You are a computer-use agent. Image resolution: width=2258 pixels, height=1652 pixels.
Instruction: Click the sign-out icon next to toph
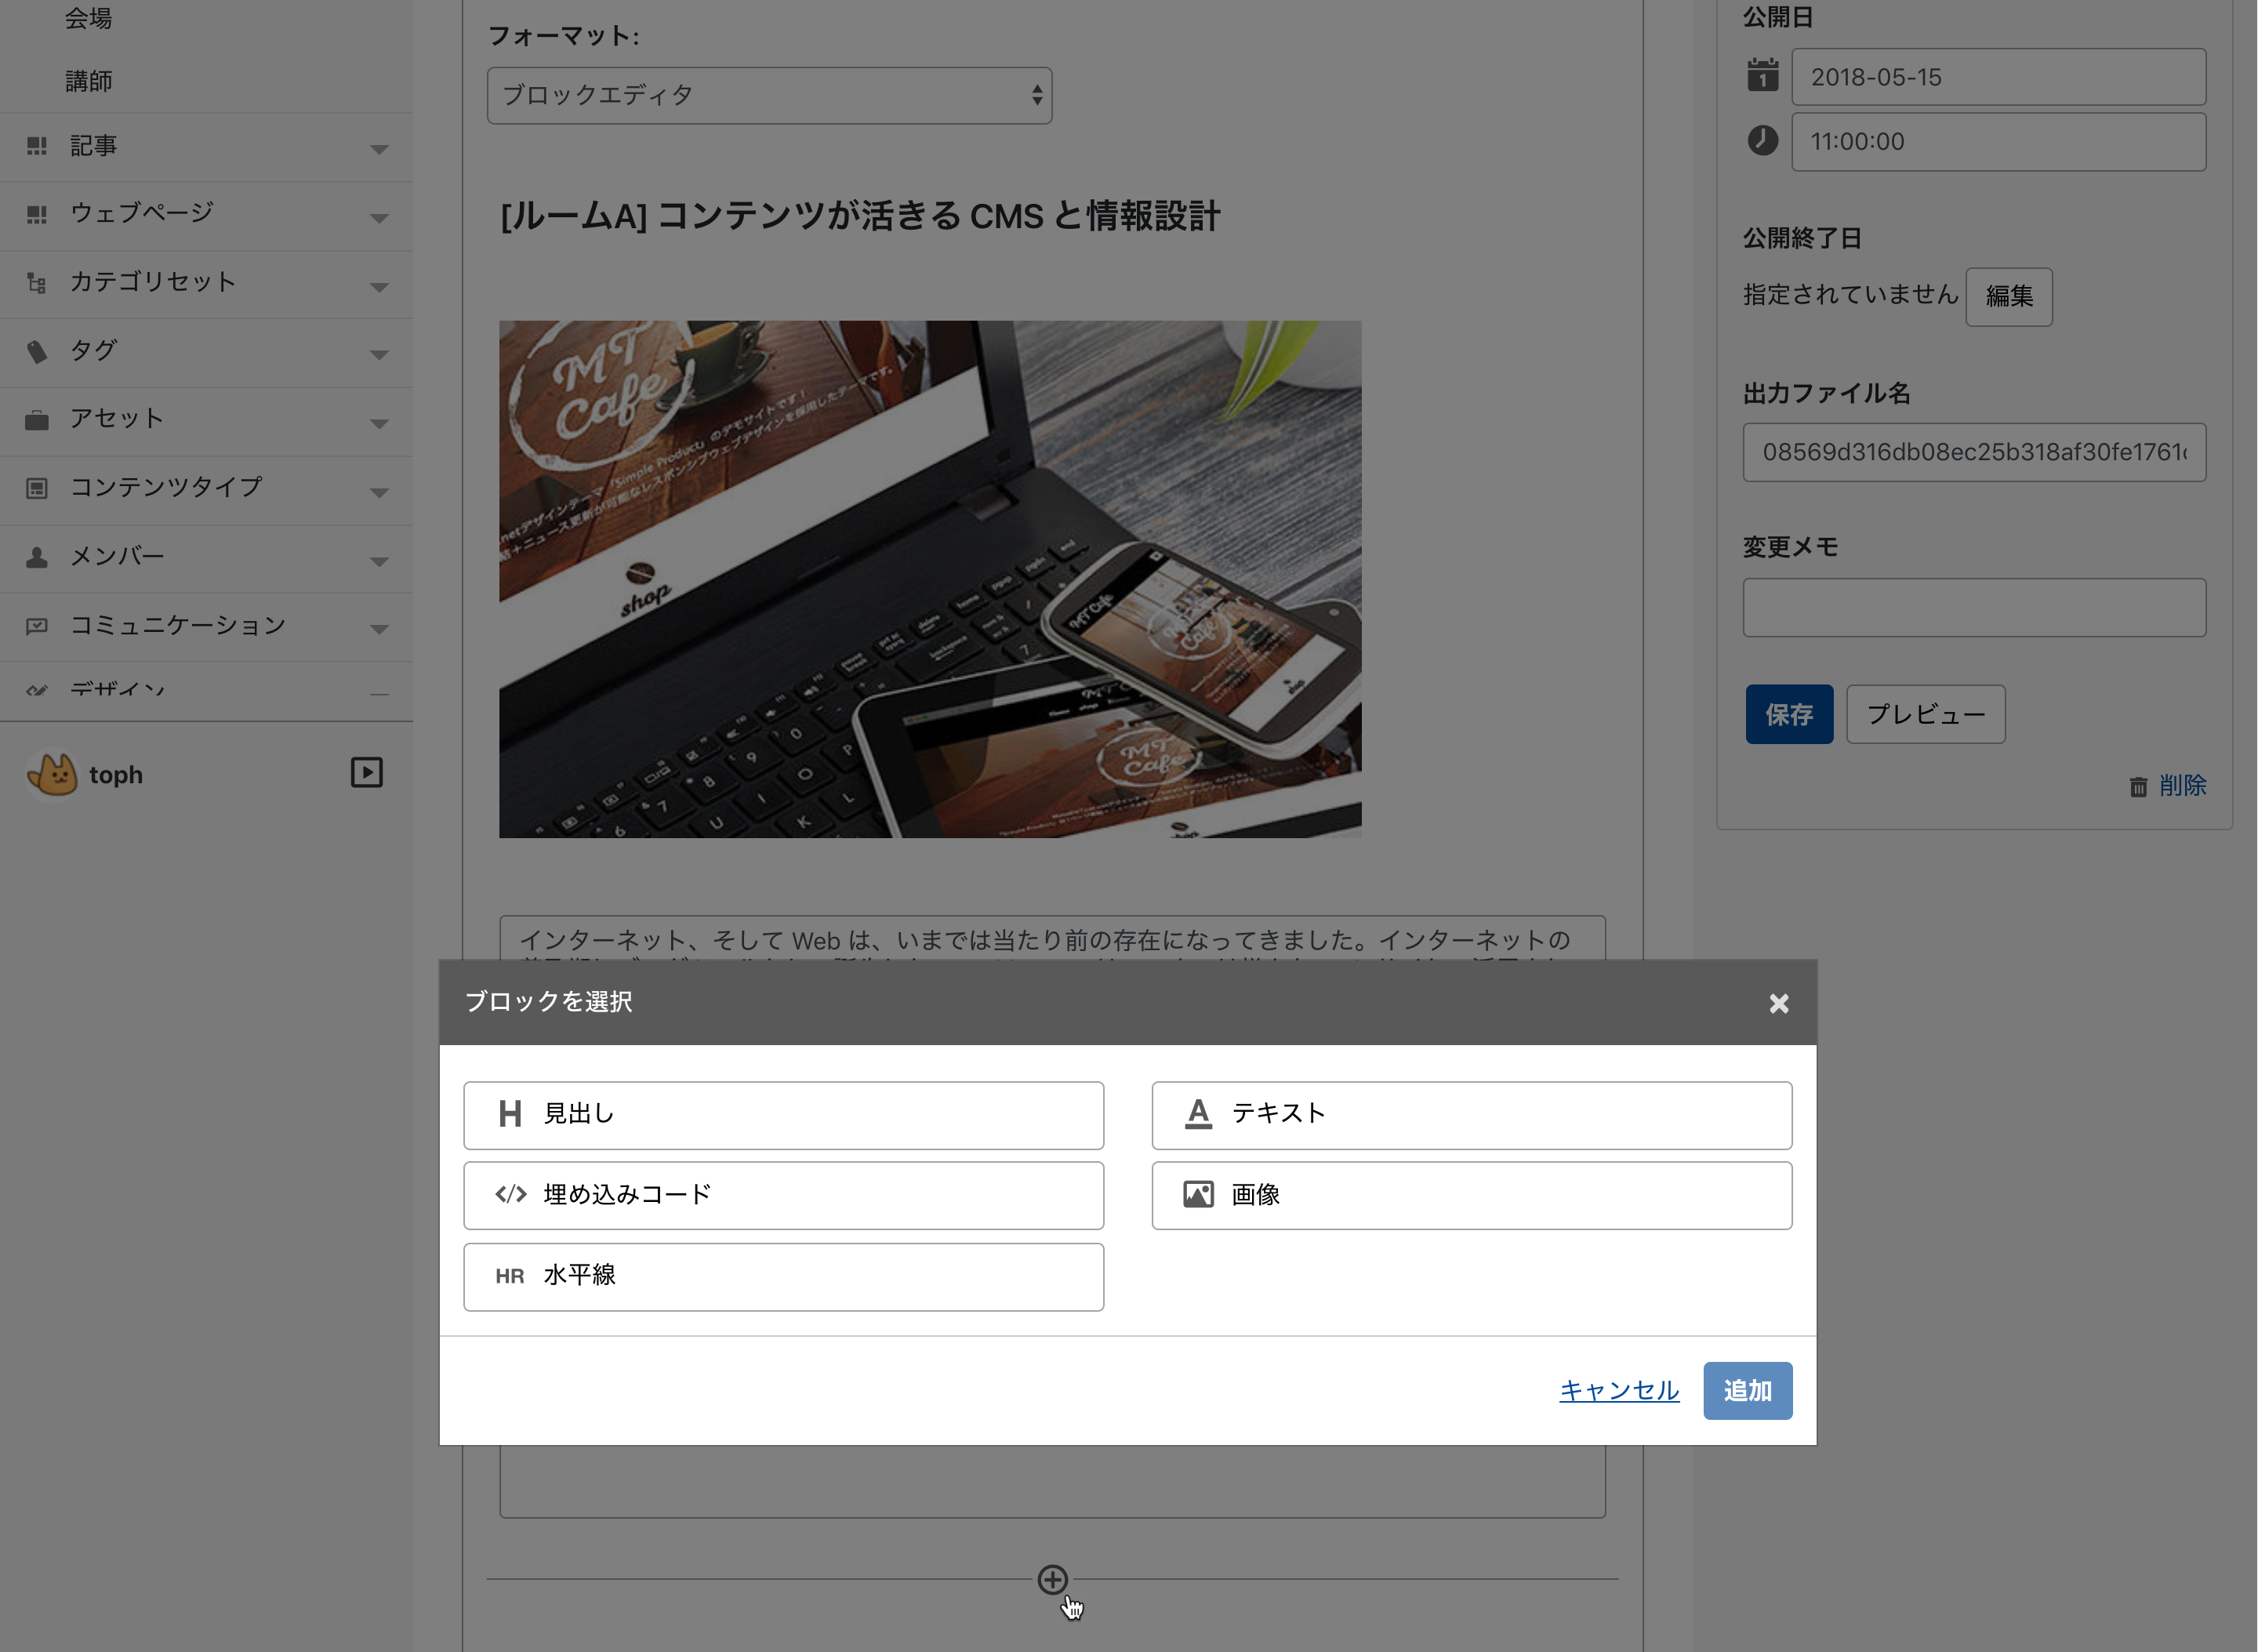coord(366,773)
